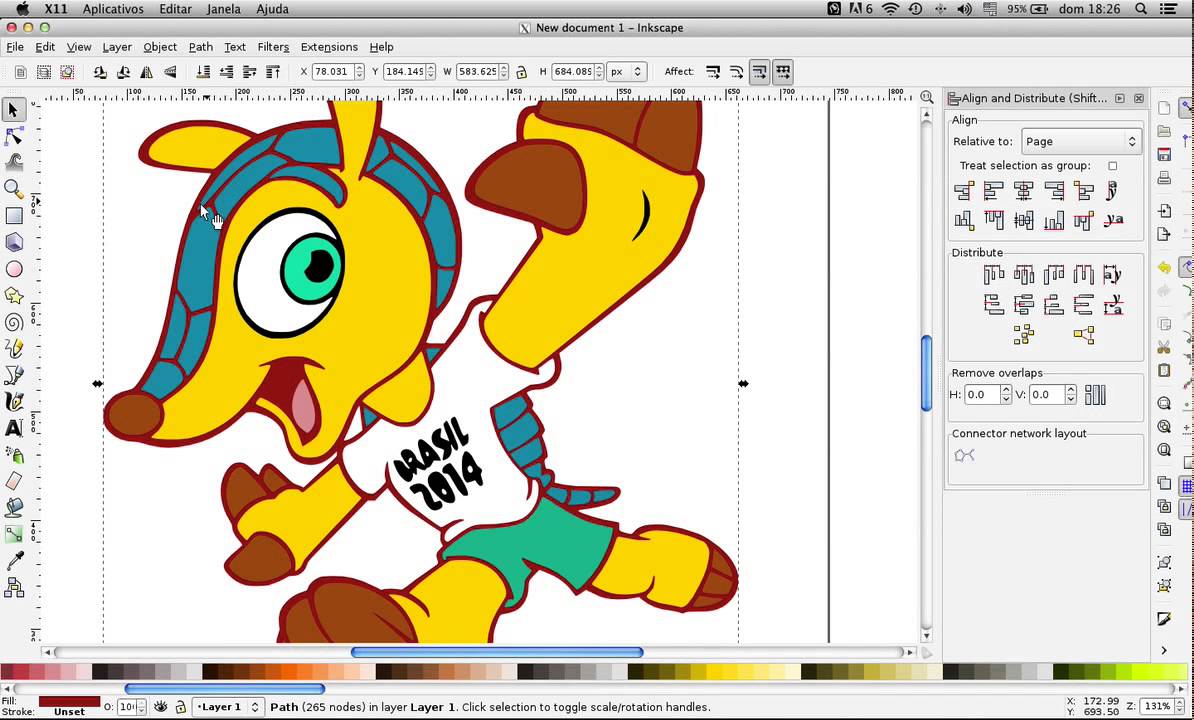Toggle scale rounded corners affect button
Viewport: 1194px width, 720px height.
(736, 72)
